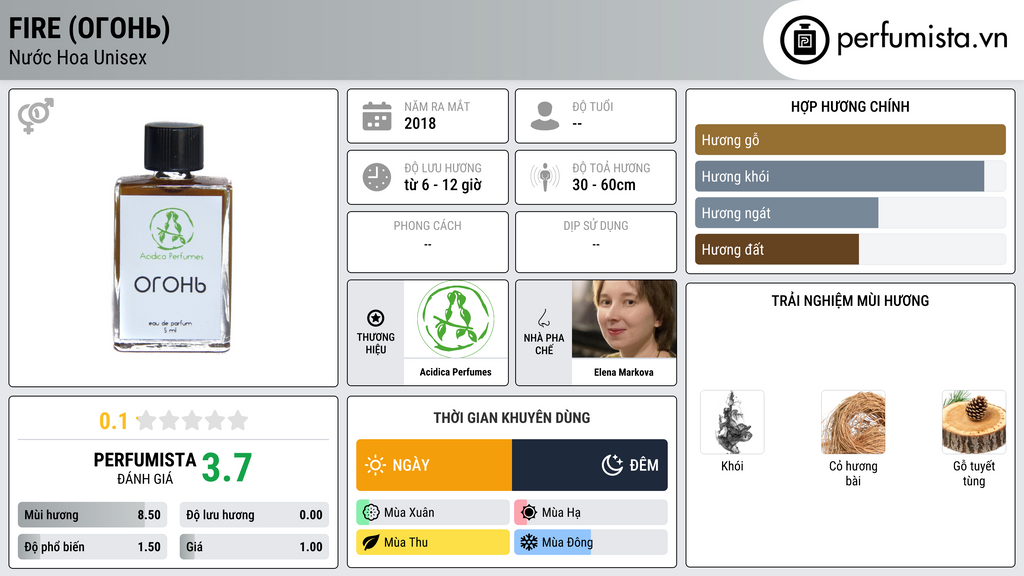Viewport: 1024px width, 576px height.
Task: Click the sillage projection person icon
Action: tap(545, 177)
